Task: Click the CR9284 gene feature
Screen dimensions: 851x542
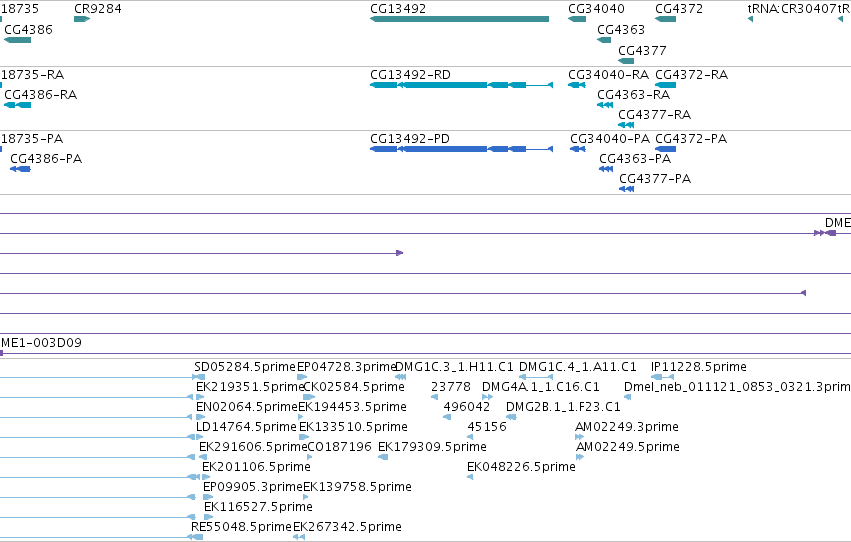Action: [x=82, y=19]
